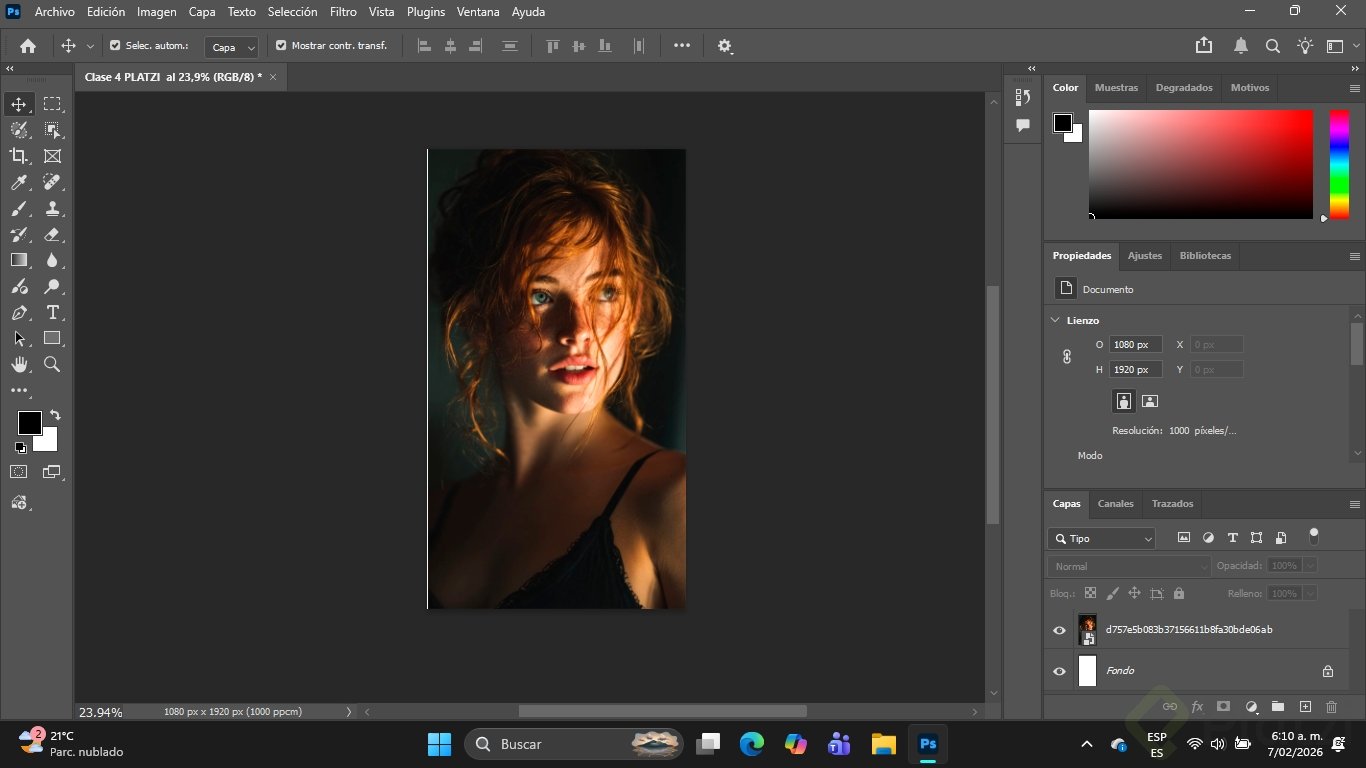This screenshot has width=1366, height=768.
Task: Open the layer blend mode Normal dropdown
Action: pos(1130,566)
